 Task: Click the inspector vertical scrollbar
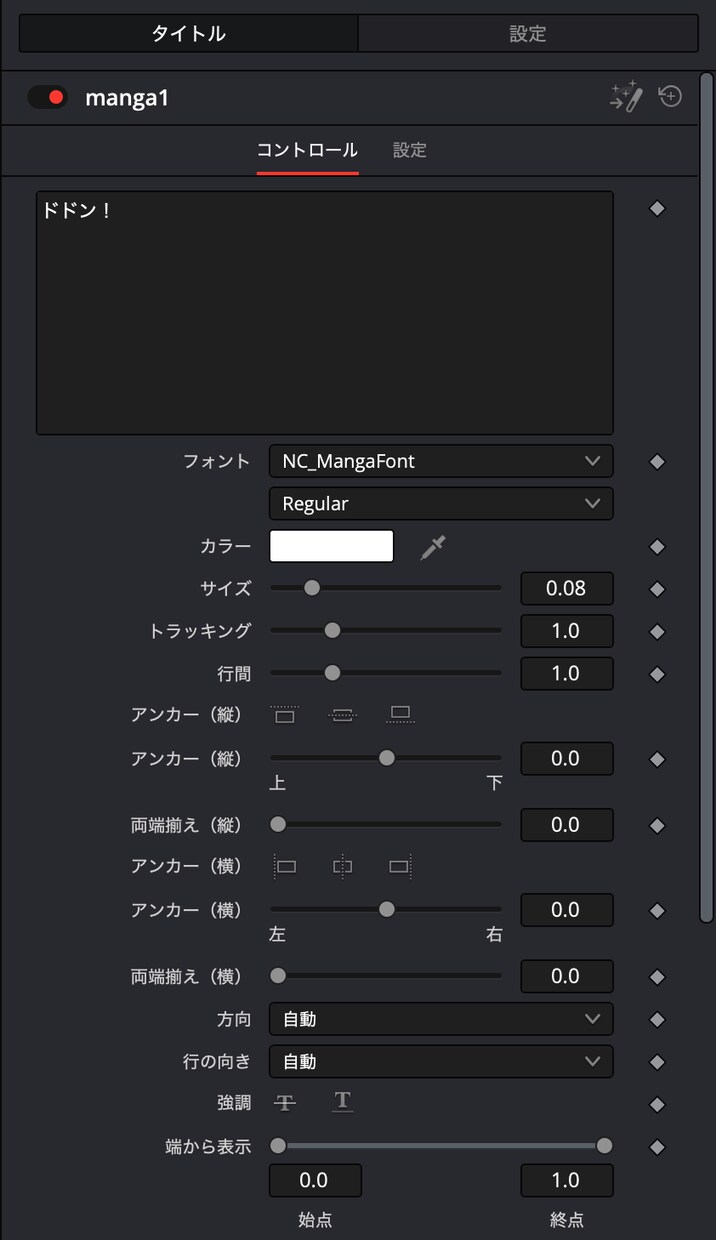click(x=706, y=497)
